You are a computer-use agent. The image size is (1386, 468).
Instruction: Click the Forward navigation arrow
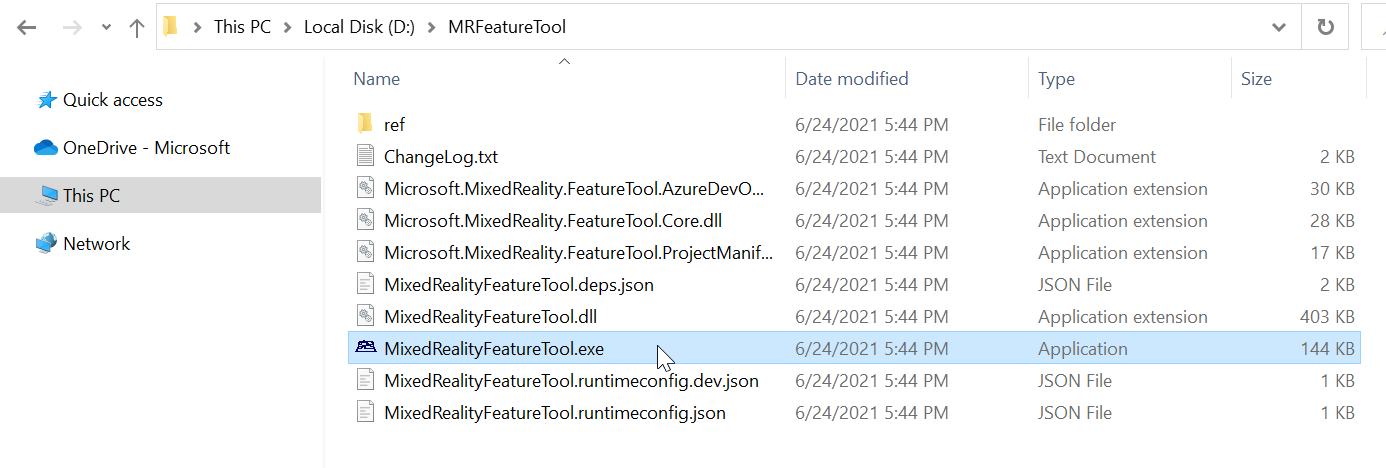pos(71,28)
